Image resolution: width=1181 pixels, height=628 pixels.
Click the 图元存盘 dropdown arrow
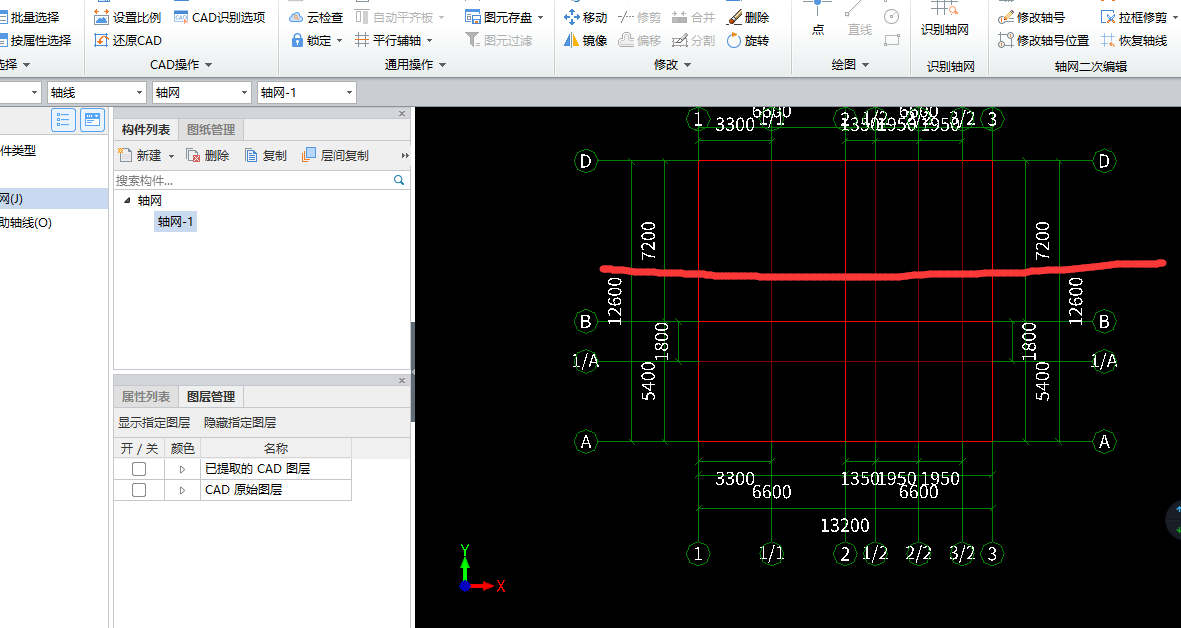(x=540, y=17)
